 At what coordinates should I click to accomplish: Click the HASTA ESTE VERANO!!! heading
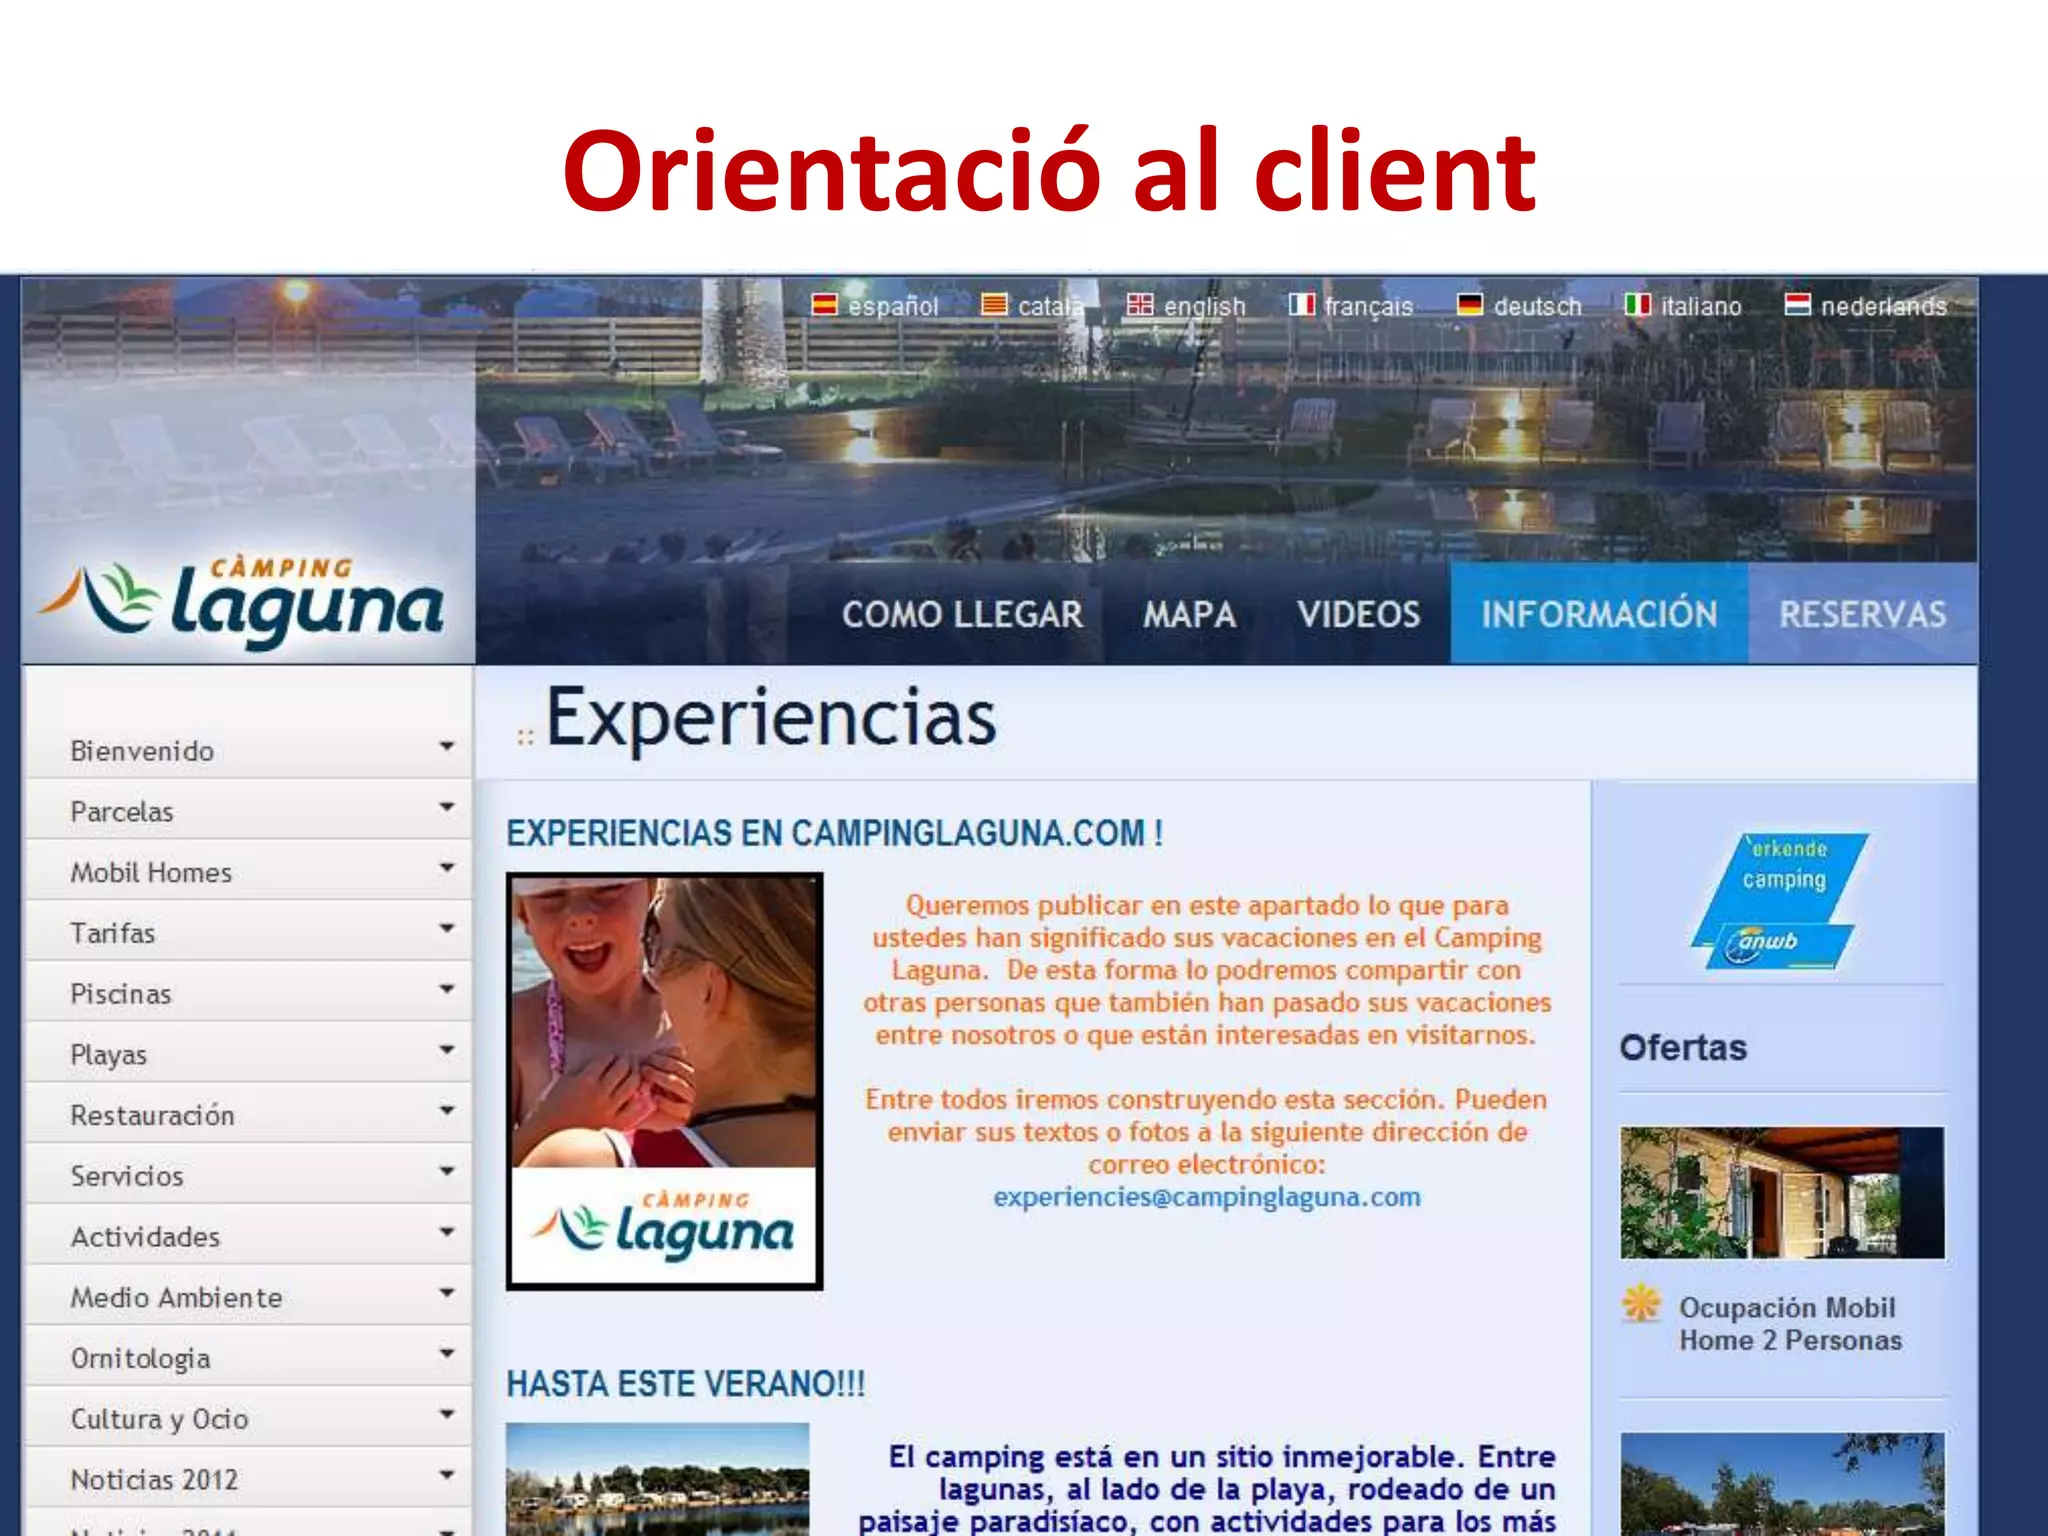tap(686, 1384)
